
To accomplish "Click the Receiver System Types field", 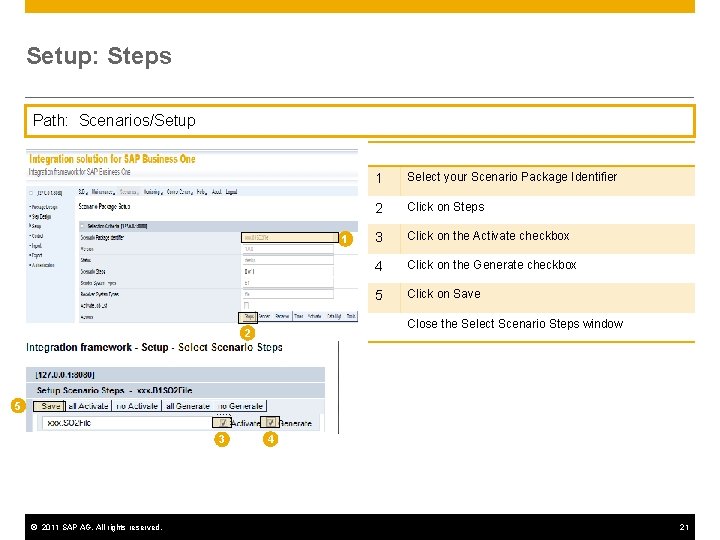I will pos(288,294).
